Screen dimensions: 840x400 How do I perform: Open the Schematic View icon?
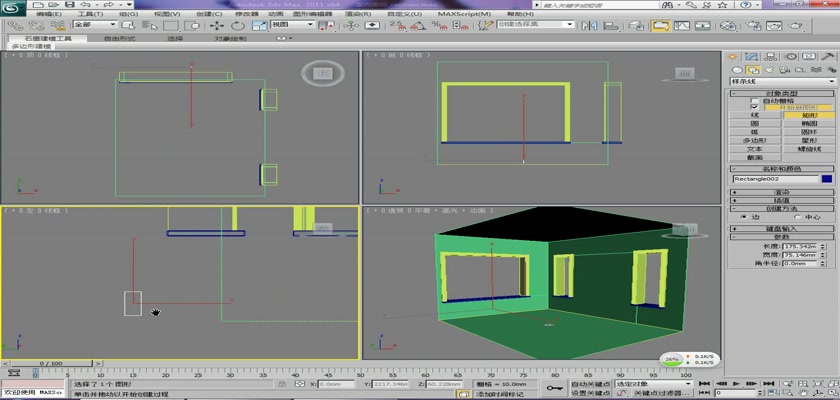pos(702,25)
